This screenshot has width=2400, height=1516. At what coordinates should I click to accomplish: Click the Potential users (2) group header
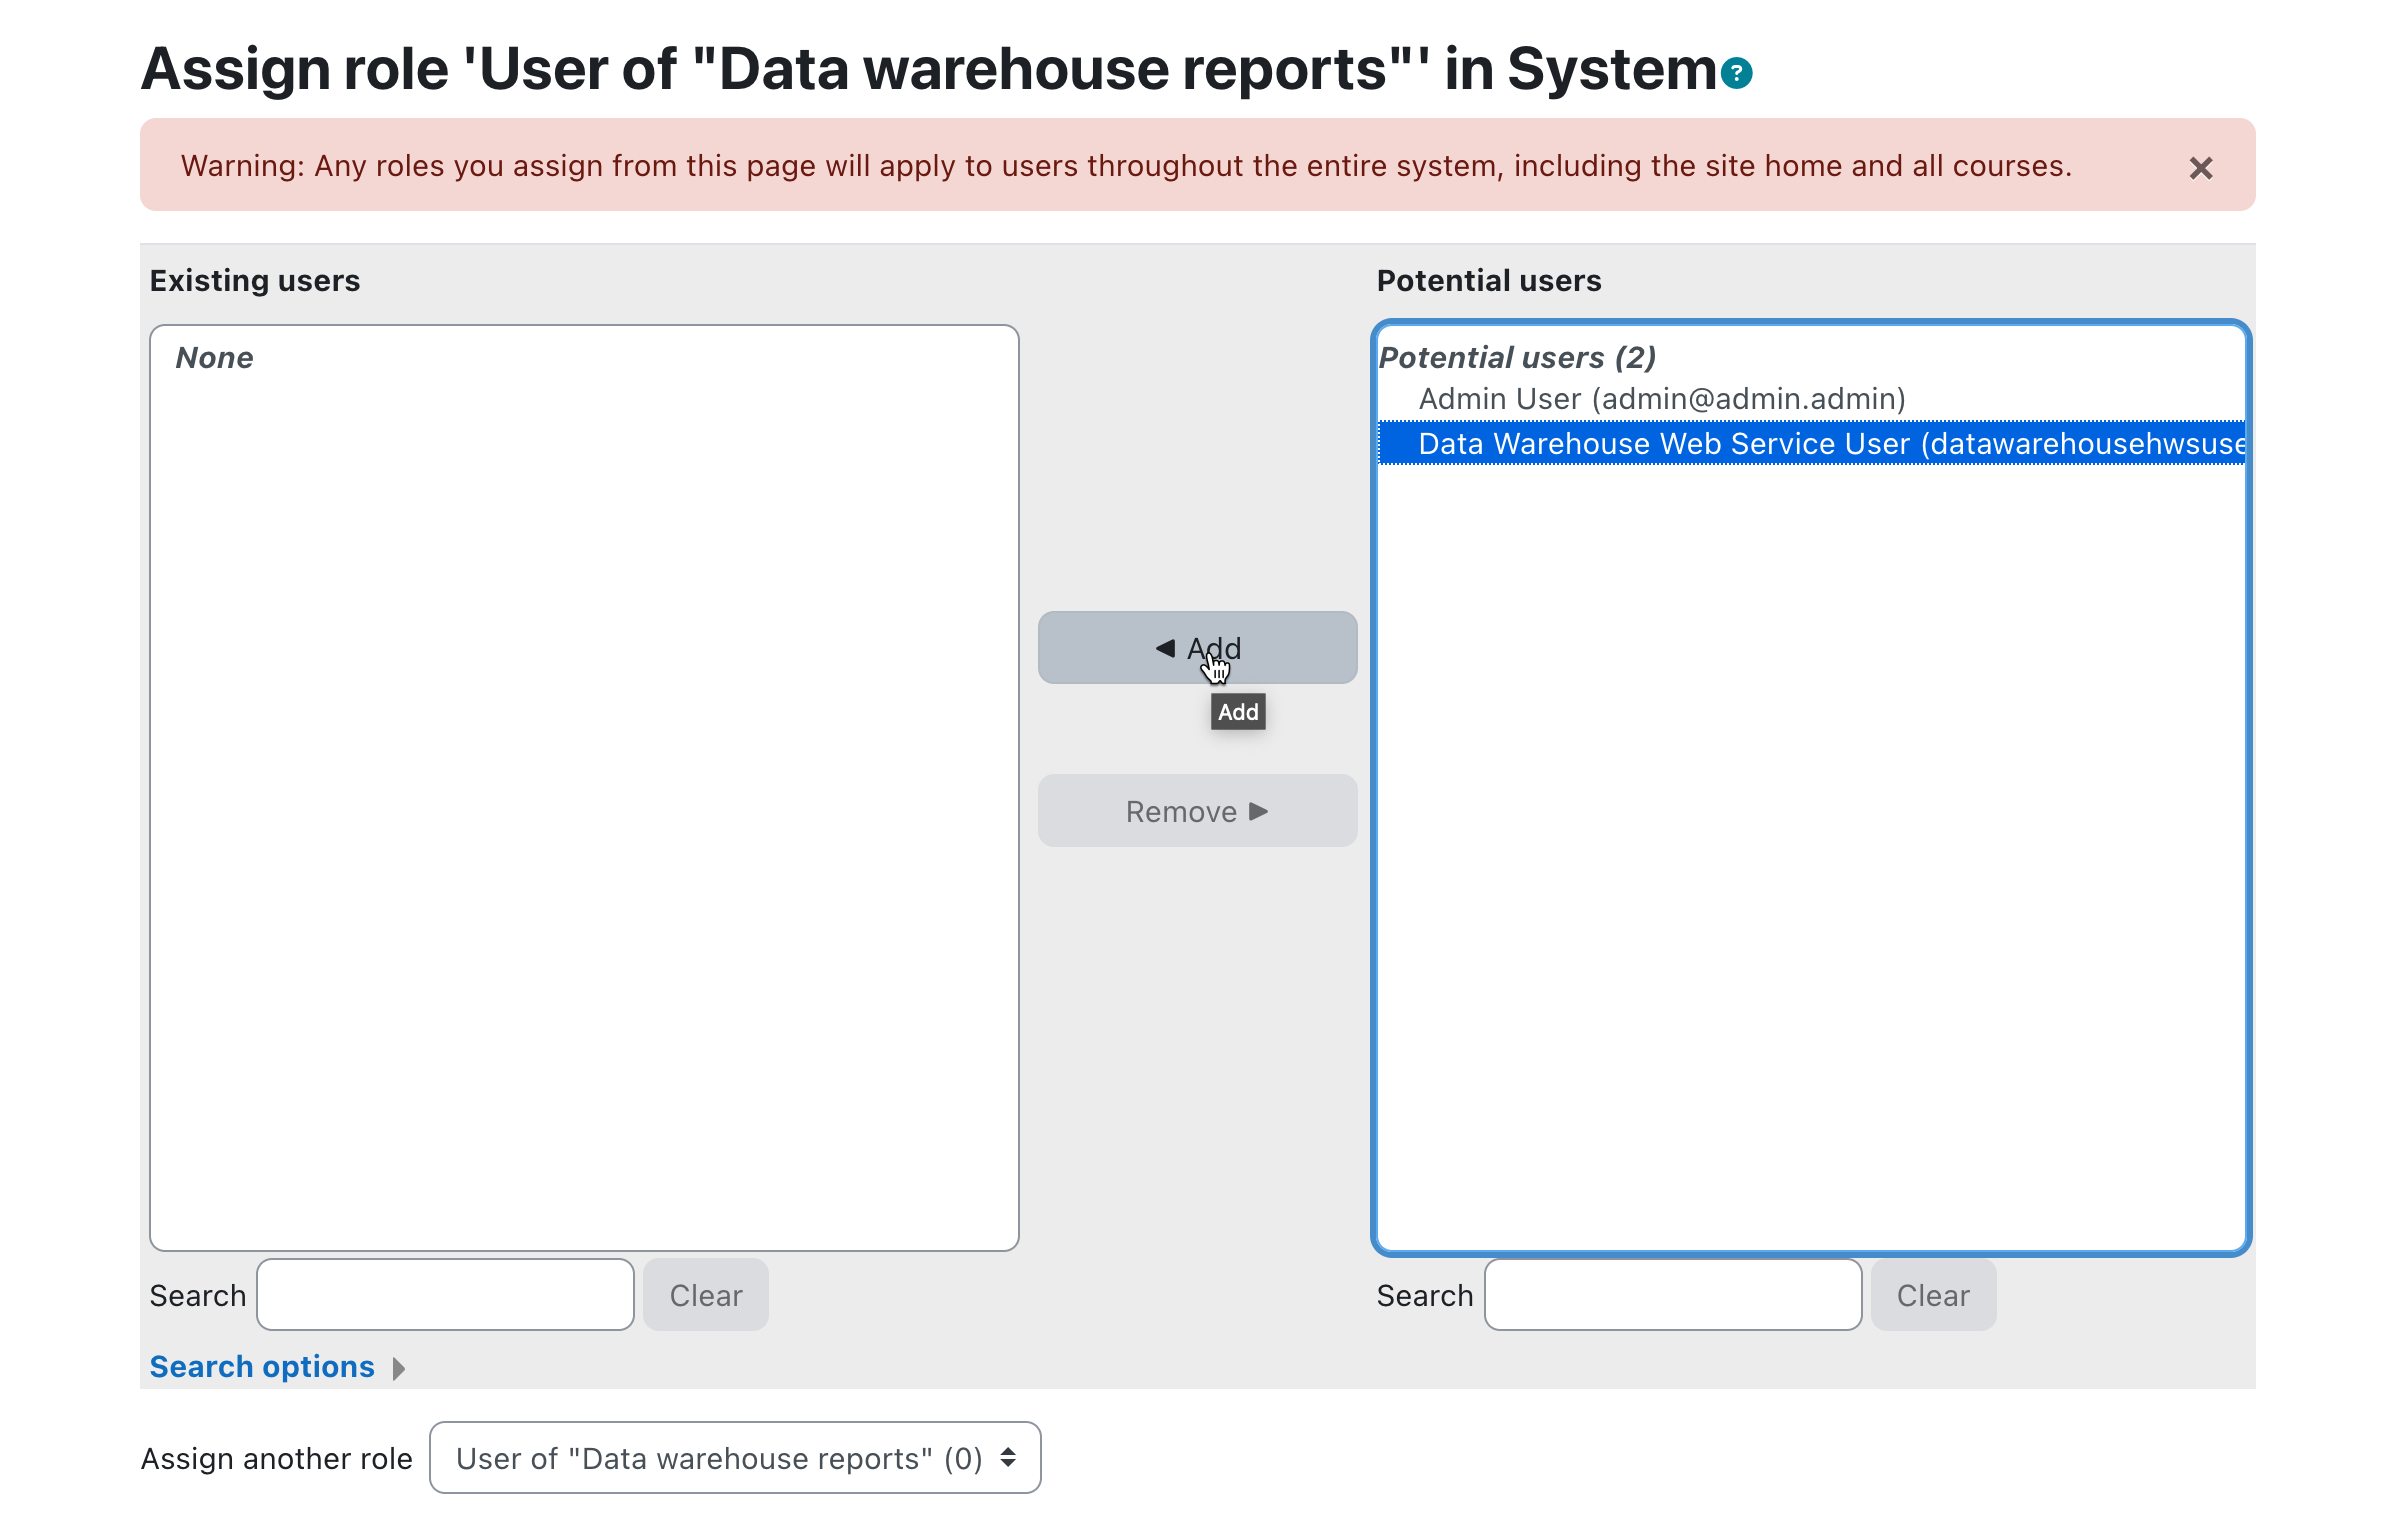(x=1516, y=357)
